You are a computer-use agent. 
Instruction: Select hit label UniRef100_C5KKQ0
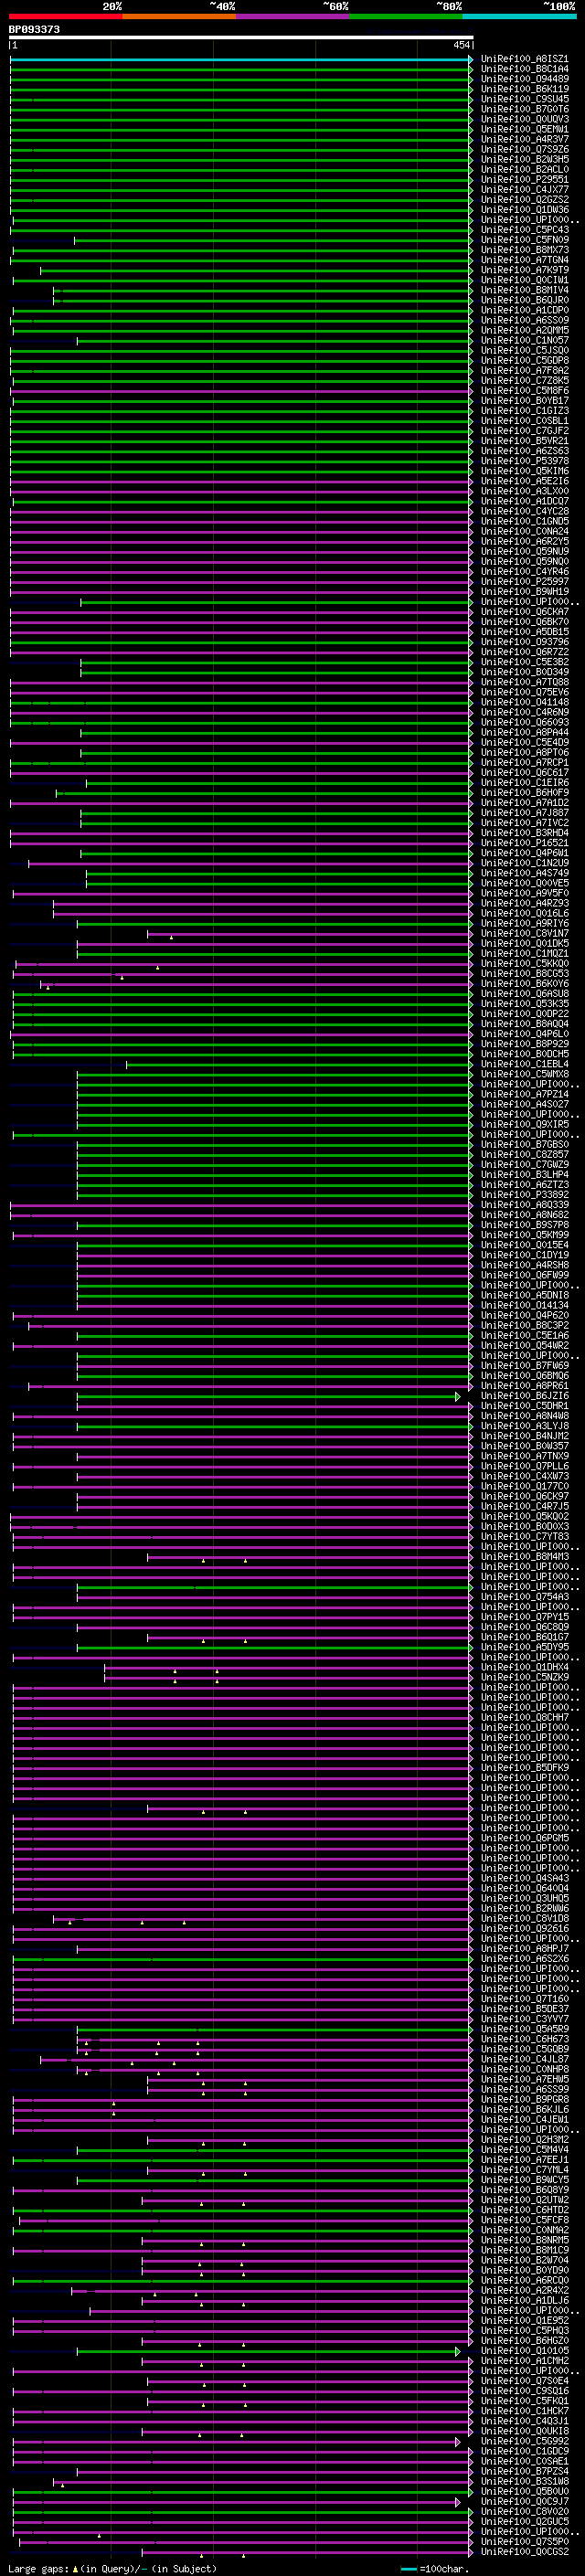pos(524,964)
